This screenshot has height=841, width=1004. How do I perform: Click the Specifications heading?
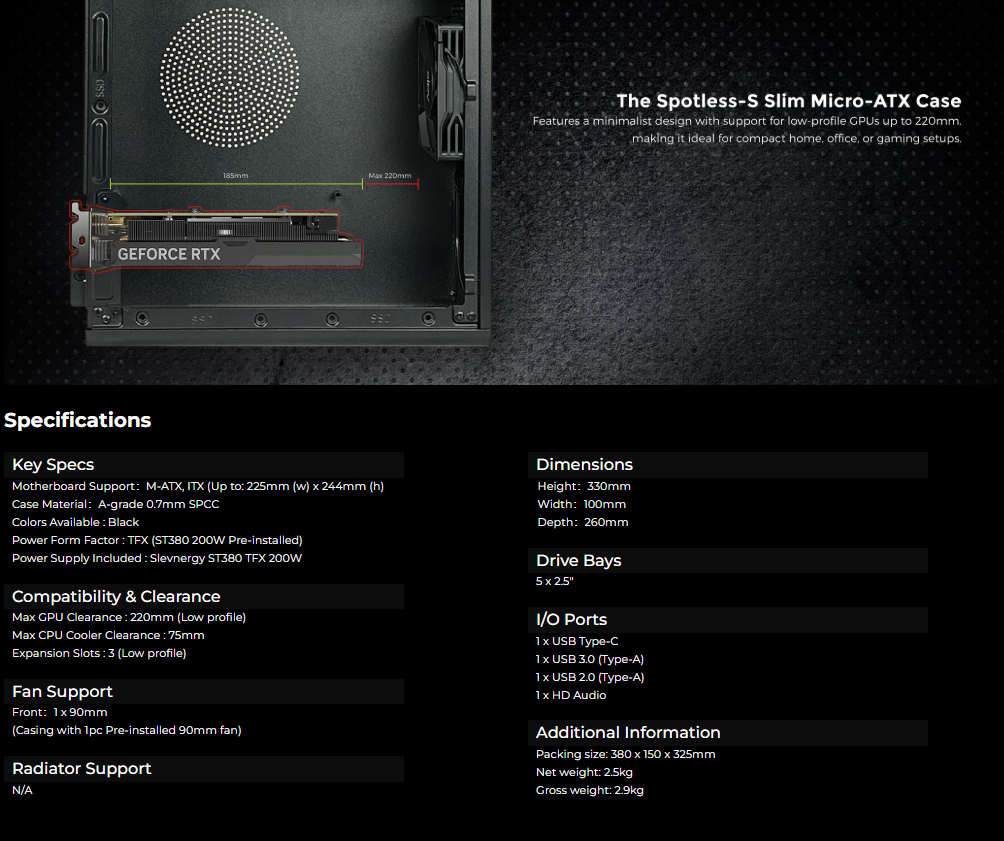(x=78, y=420)
